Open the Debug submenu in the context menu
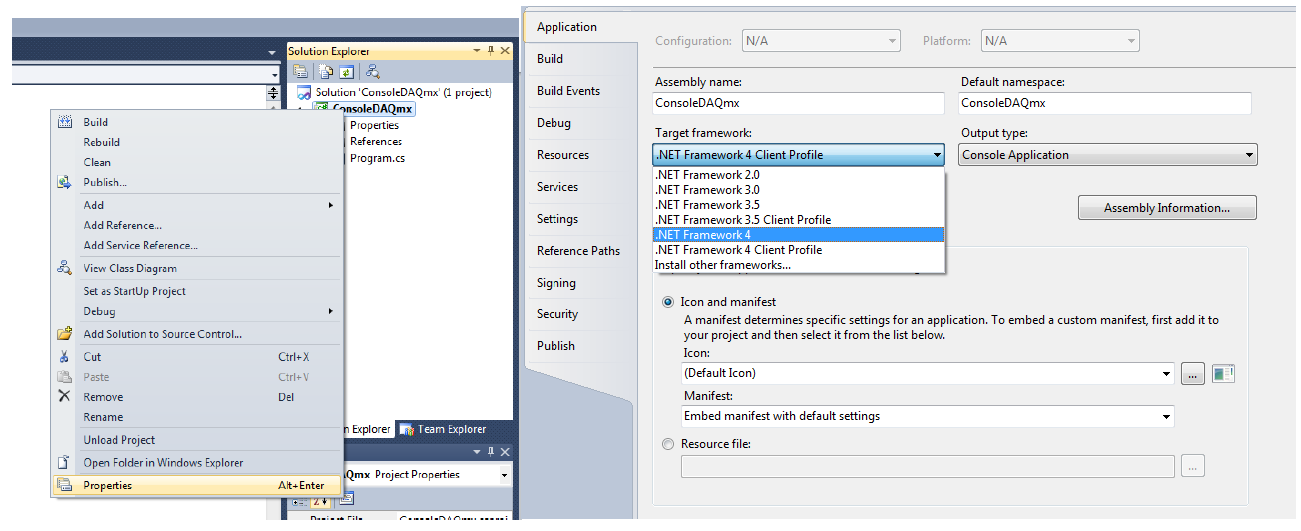 coord(197,311)
